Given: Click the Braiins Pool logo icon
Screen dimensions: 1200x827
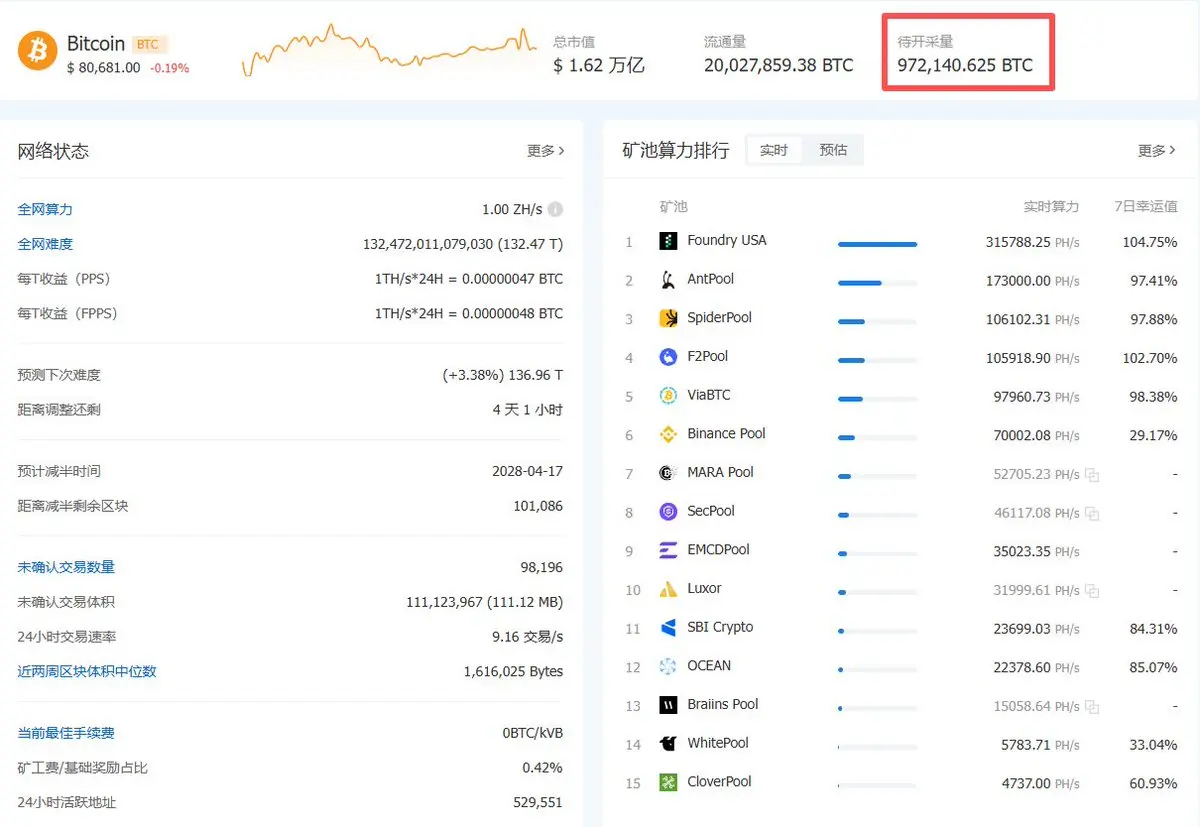Looking at the screenshot, I should click(x=668, y=705).
